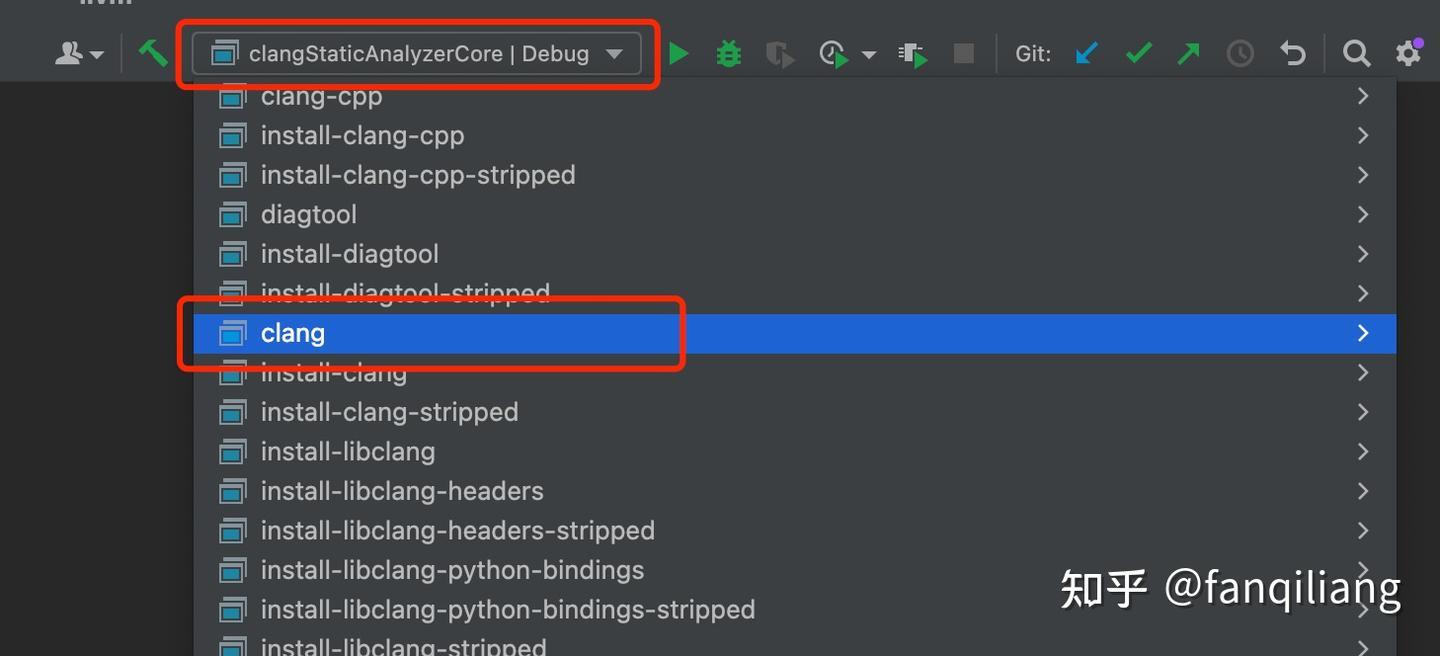Choose the diagtool target
Viewport: 1440px width, 656px height.
tap(308, 214)
